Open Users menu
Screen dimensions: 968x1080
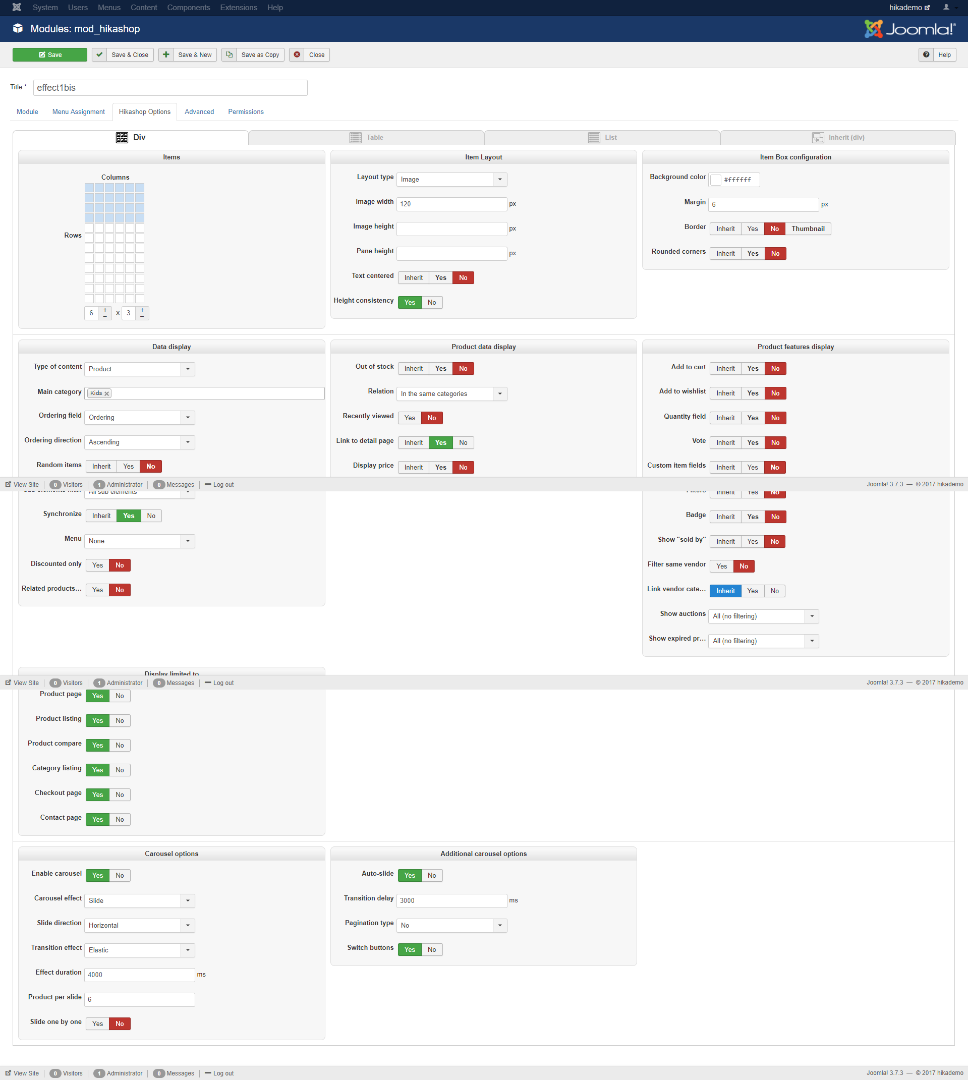pyautogui.click(x=78, y=8)
